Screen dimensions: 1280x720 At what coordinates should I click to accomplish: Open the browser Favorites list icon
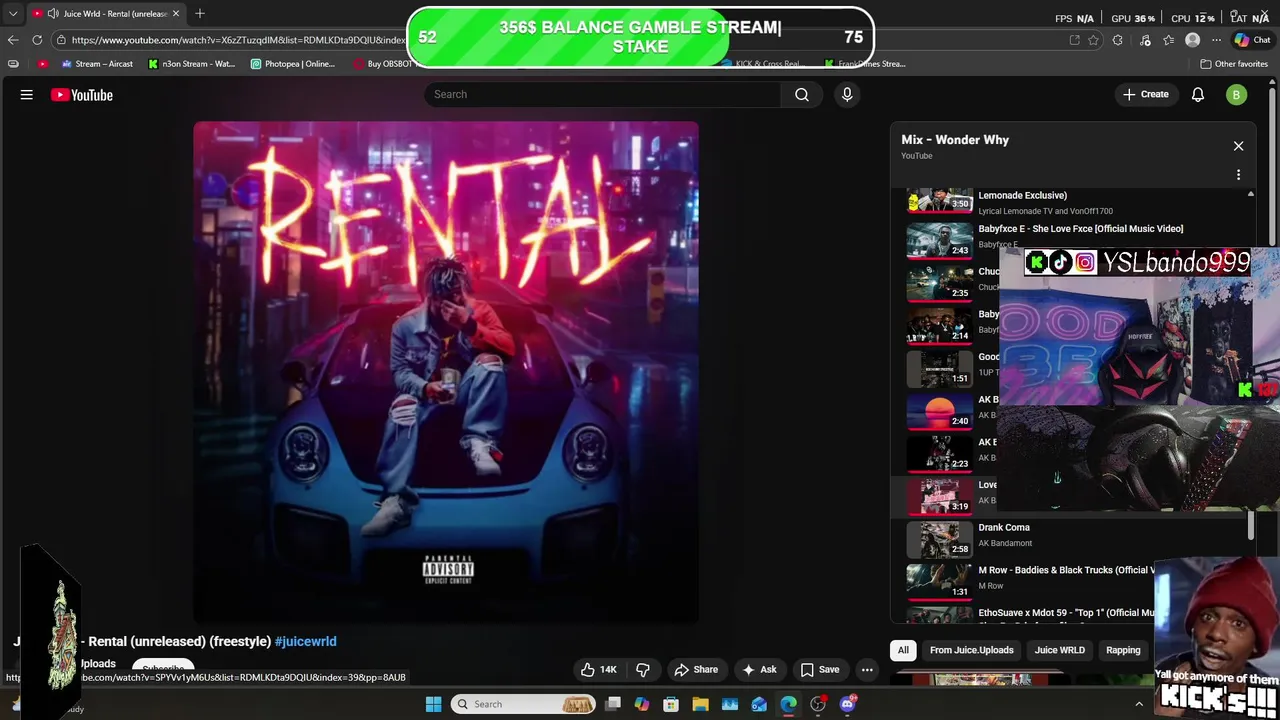[x=1168, y=40]
